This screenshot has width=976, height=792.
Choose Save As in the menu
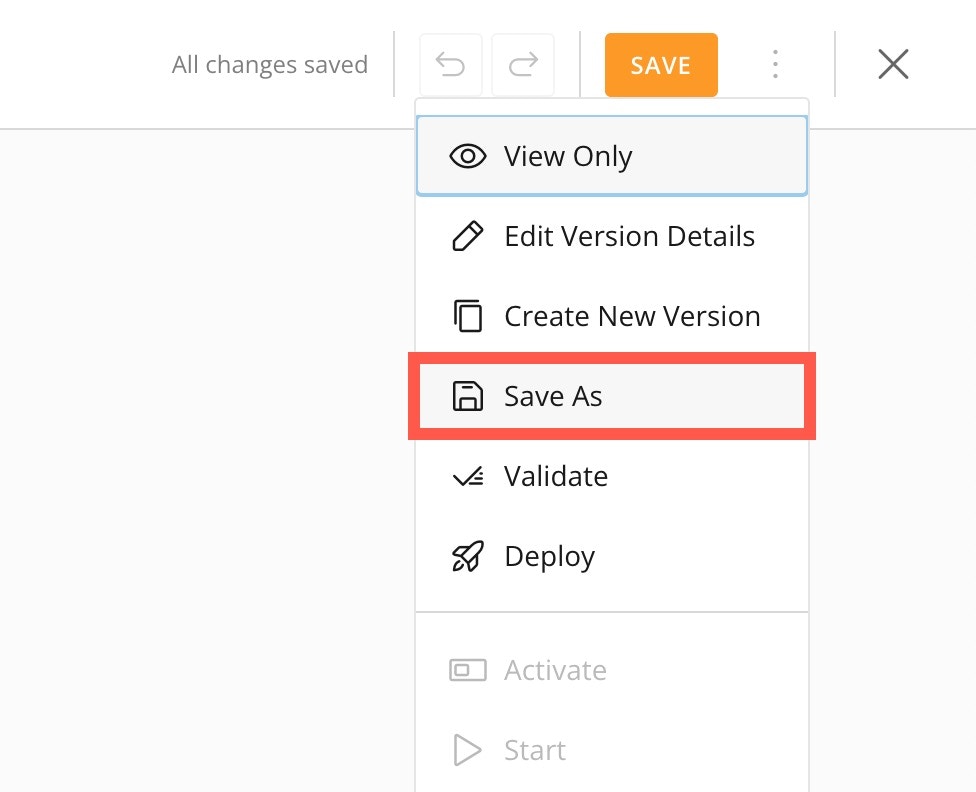pos(612,396)
